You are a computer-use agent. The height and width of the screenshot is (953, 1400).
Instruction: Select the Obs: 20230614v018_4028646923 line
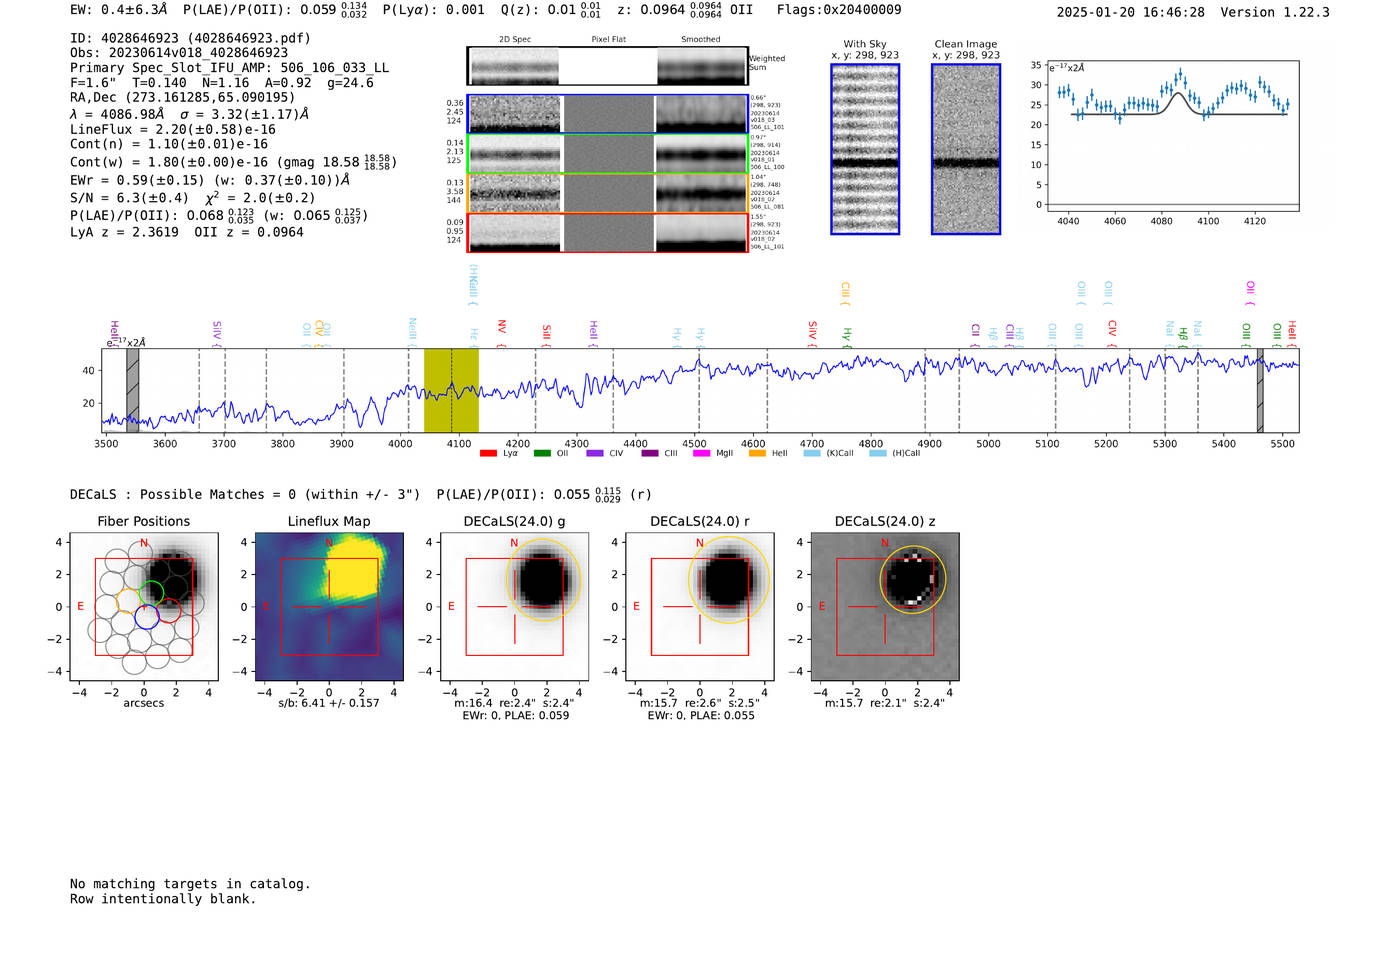coord(179,53)
